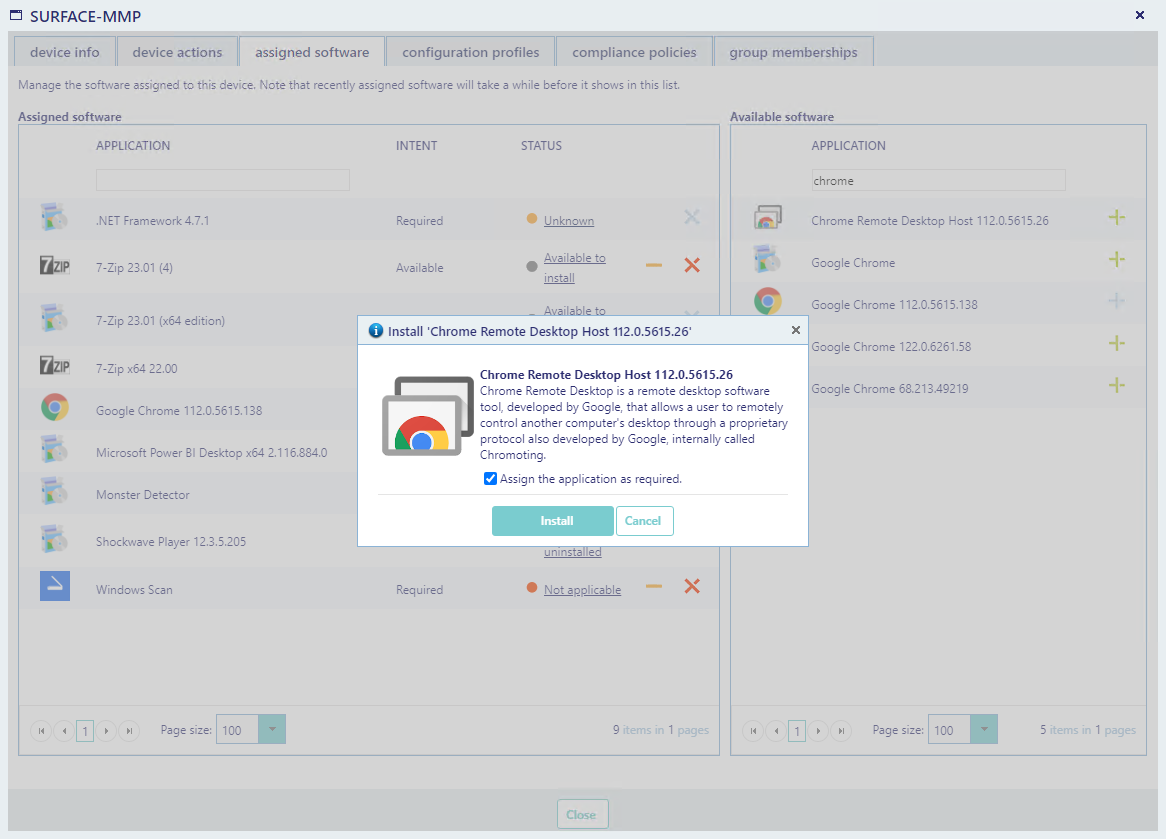Click add icon beside Google Chrome 122.0.6261.58

coord(1117,344)
